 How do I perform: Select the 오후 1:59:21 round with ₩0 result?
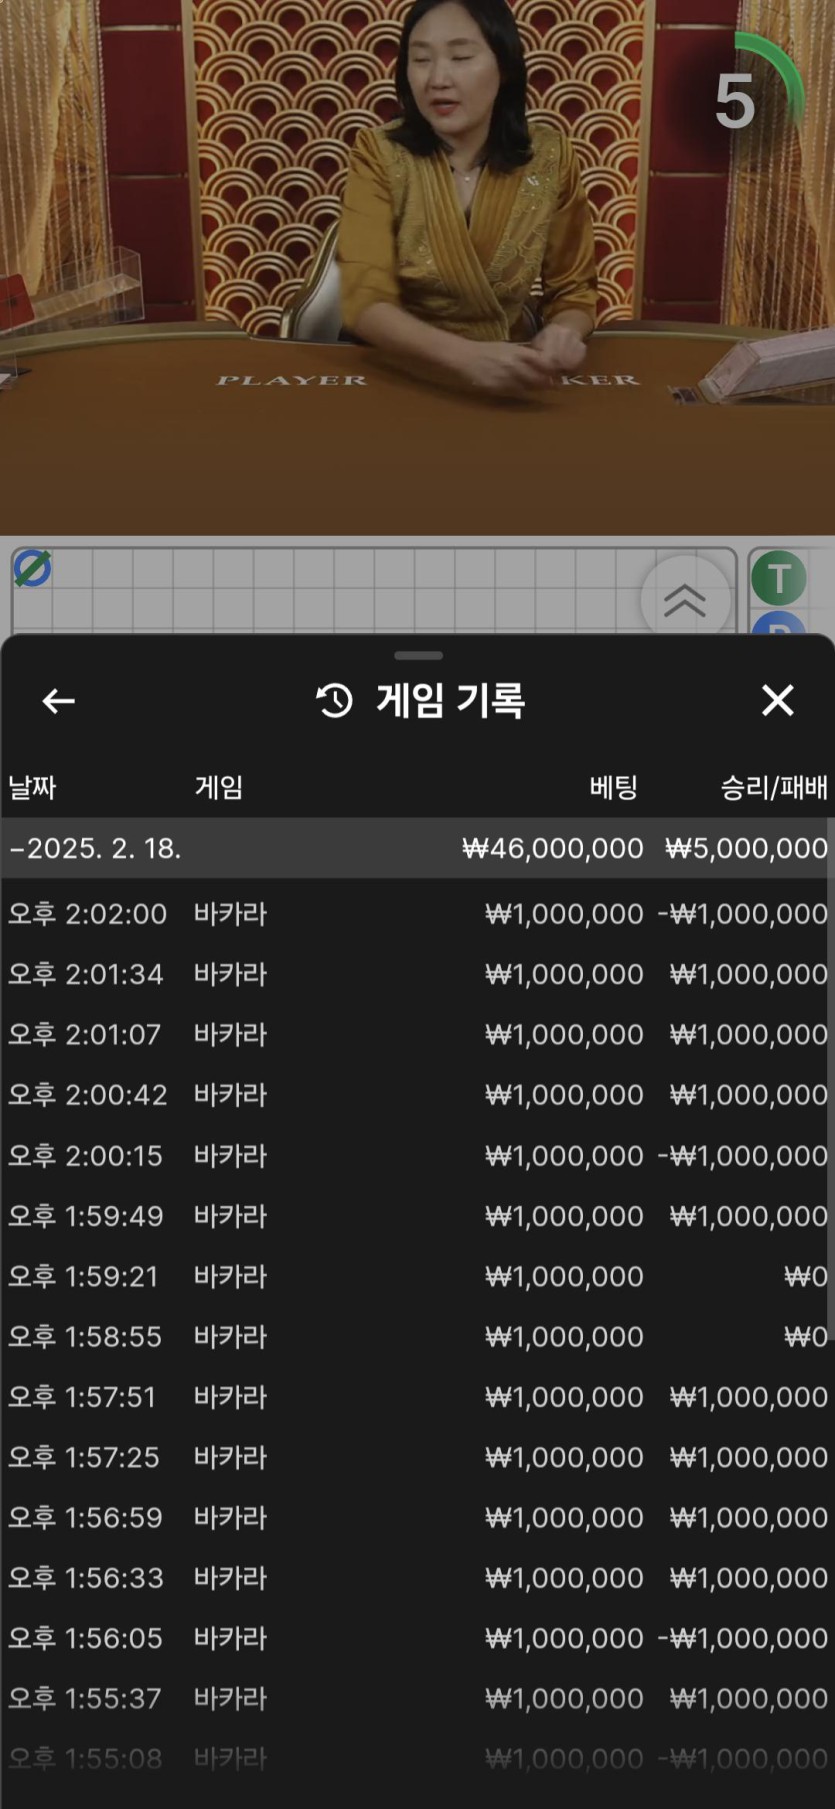[x=417, y=1276]
